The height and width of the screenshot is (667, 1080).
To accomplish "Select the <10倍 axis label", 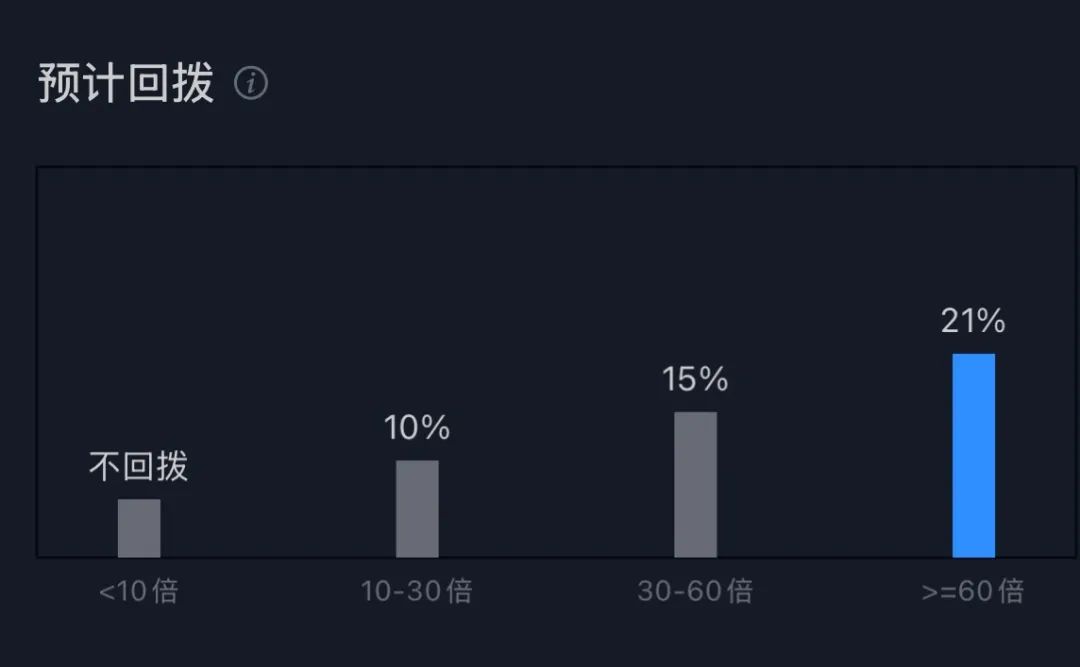I will pos(139,591).
